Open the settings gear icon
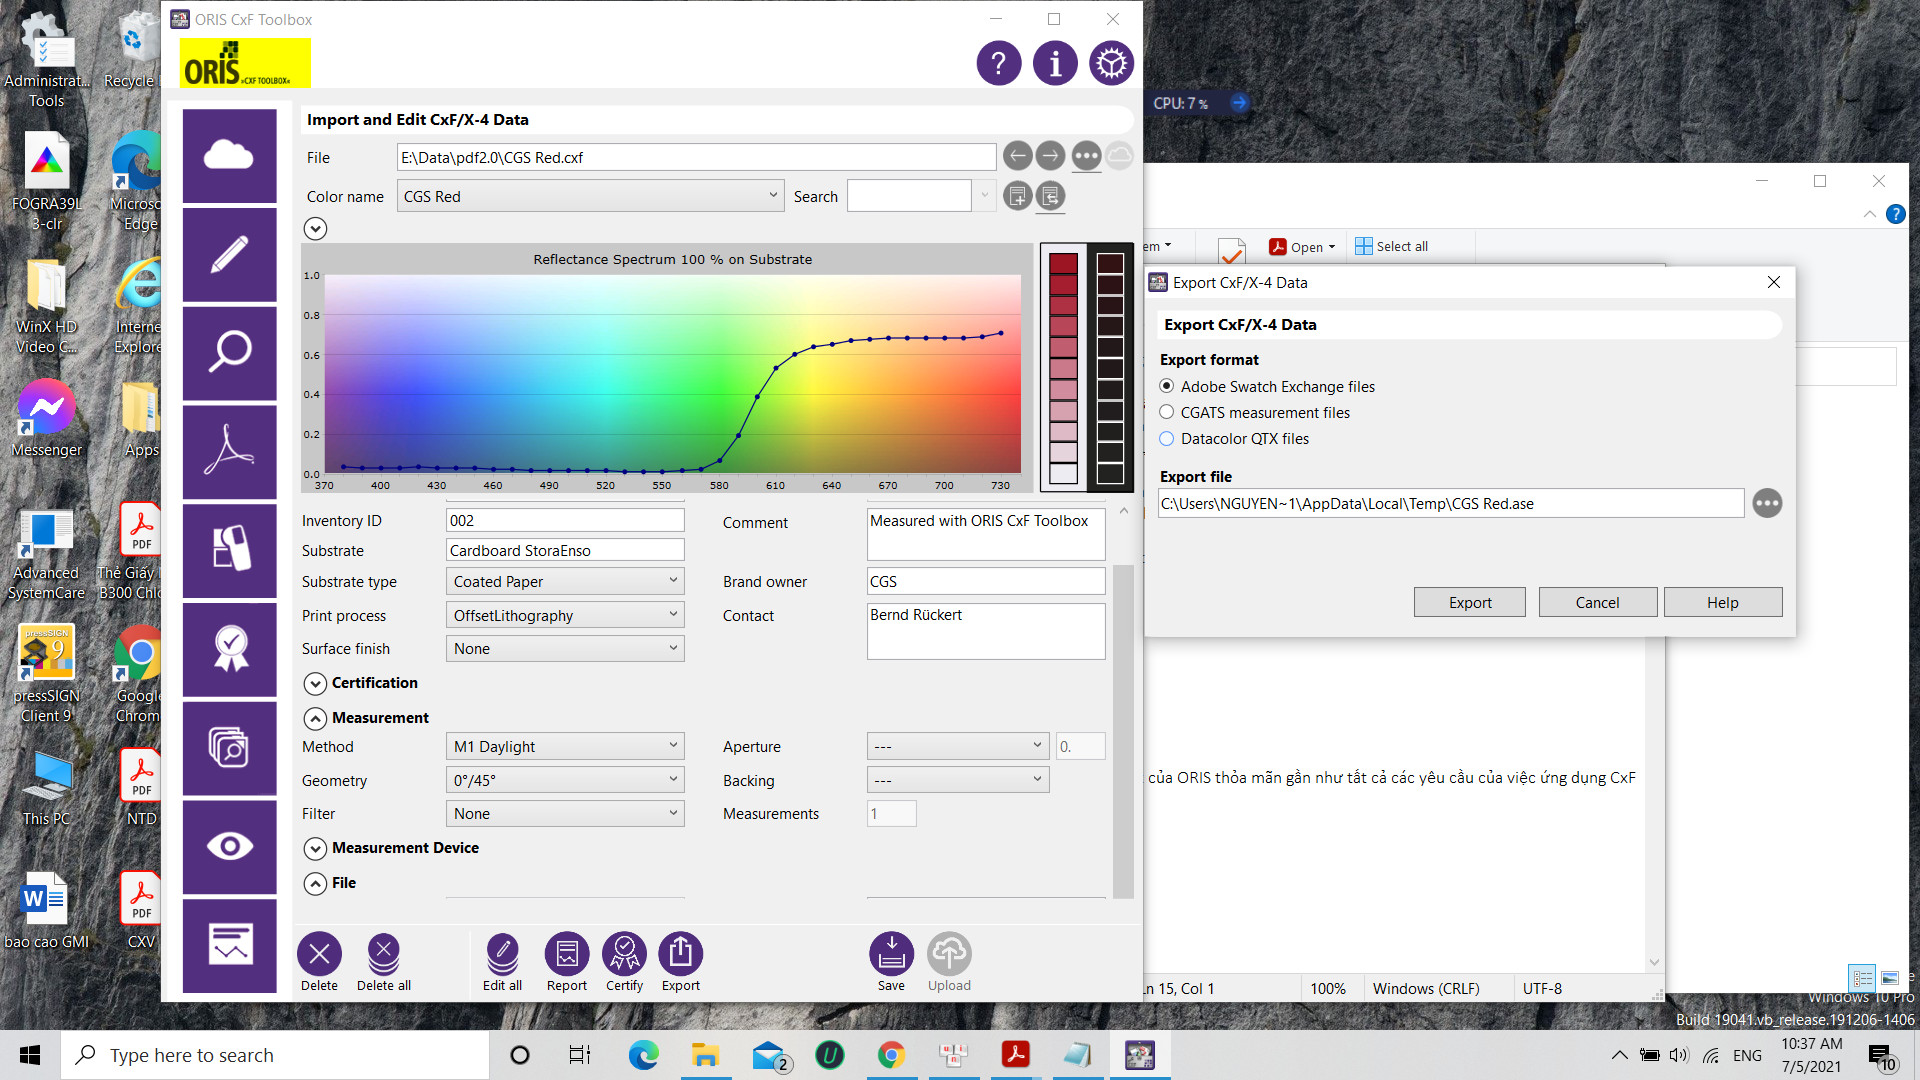This screenshot has width=1920, height=1080. (x=1111, y=64)
